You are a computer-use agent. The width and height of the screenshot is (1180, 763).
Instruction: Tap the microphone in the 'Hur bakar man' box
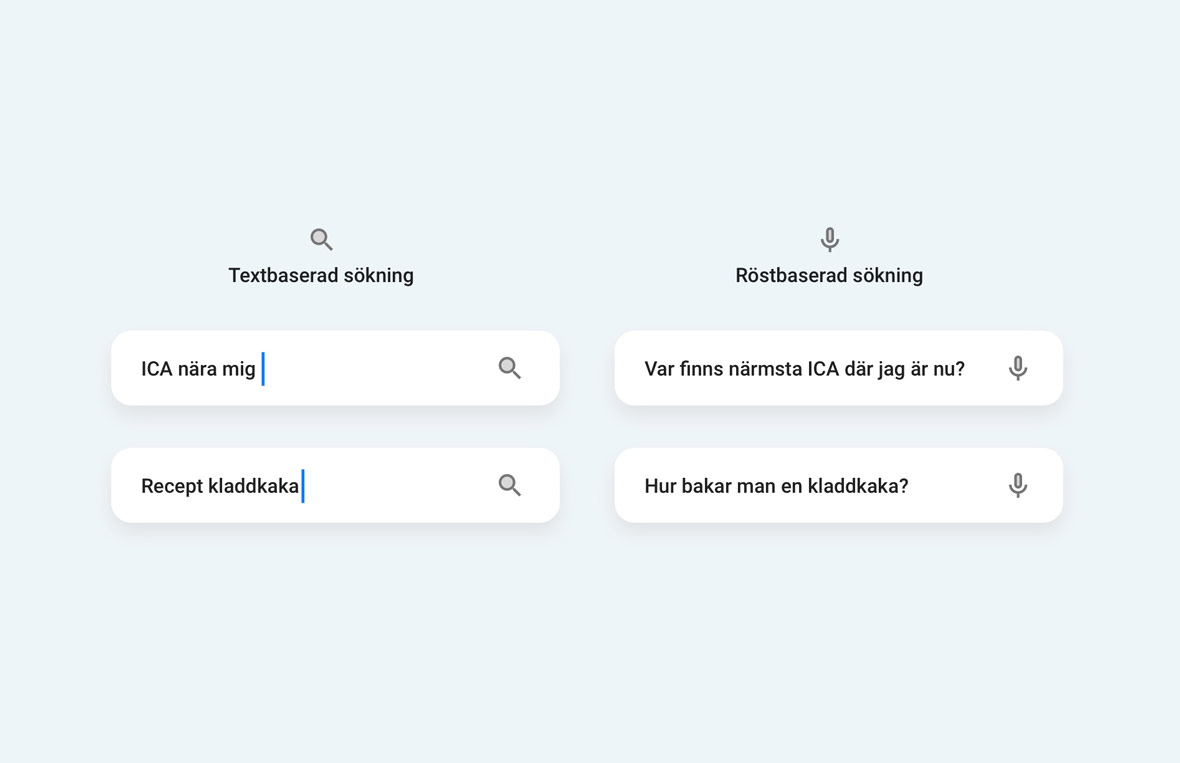(1017, 485)
